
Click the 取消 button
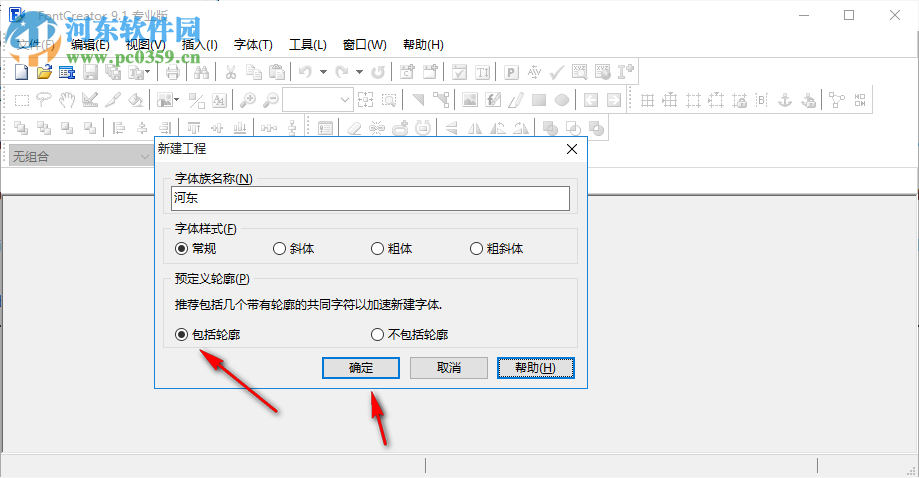point(449,368)
